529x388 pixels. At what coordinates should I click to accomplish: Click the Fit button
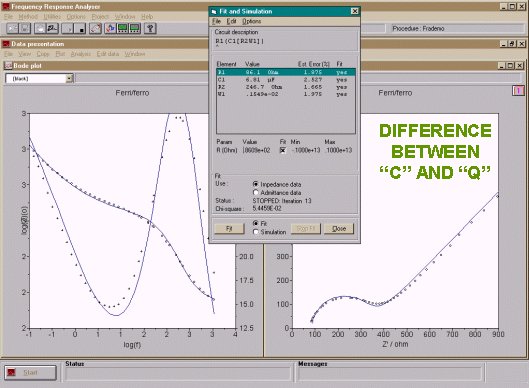[x=229, y=228]
